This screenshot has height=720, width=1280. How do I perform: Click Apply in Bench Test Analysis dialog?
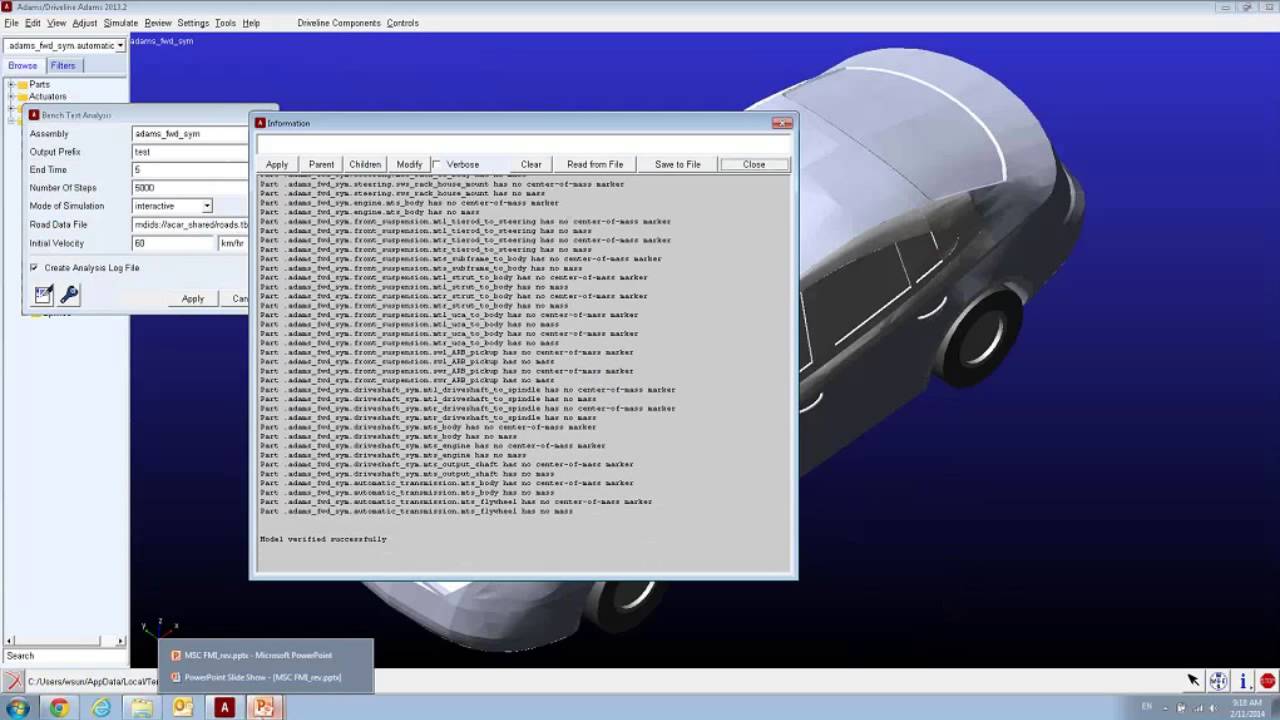(193, 299)
